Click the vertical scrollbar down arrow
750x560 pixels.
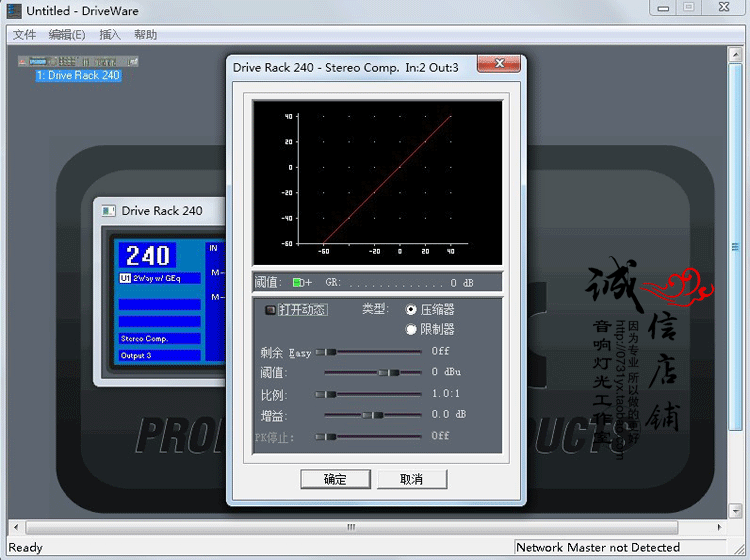click(x=735, y=511)
